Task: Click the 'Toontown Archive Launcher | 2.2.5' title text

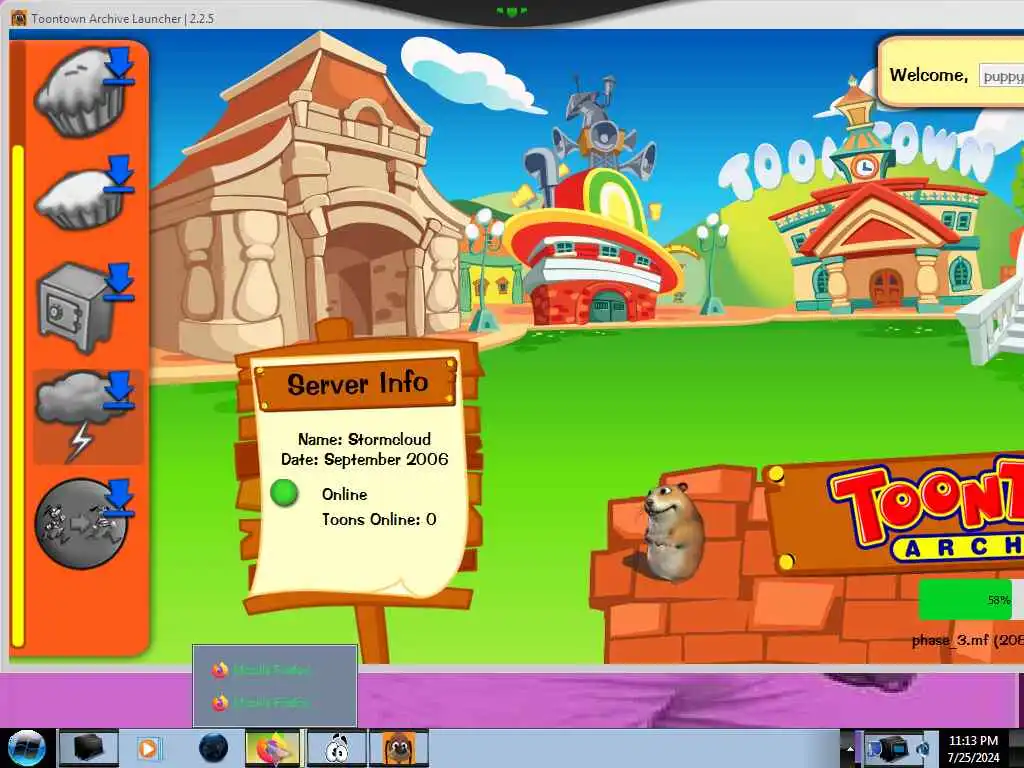Action: click(122, 18)
